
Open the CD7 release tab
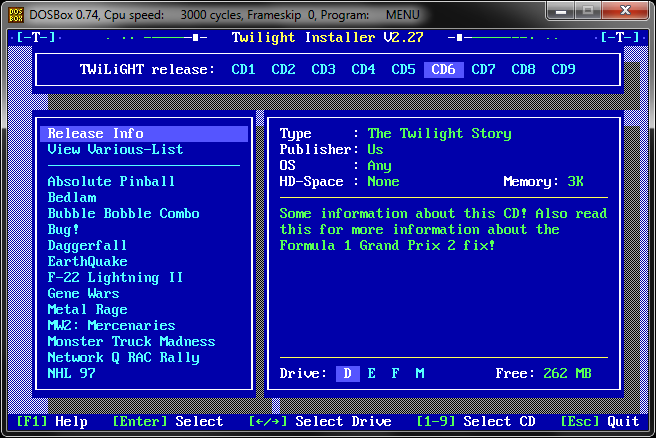pyautogui.click(x=483, y=69)
